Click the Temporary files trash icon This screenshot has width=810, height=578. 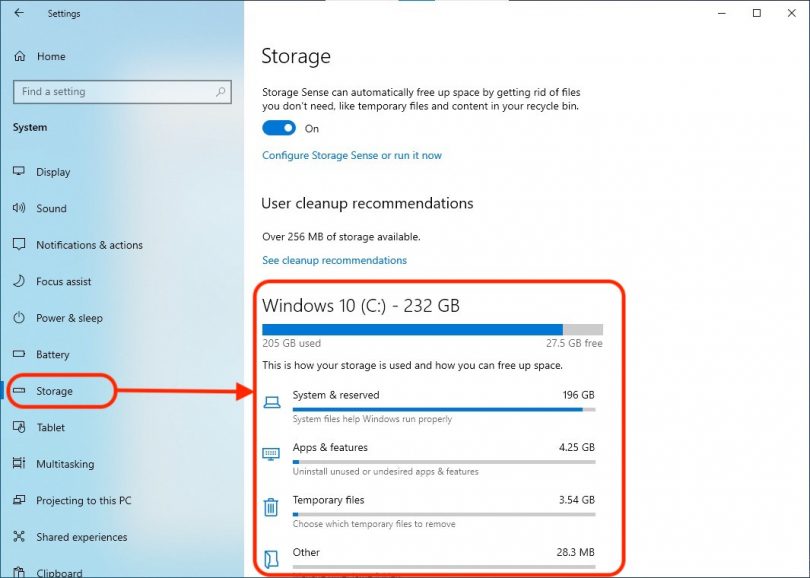coord(271,507)
